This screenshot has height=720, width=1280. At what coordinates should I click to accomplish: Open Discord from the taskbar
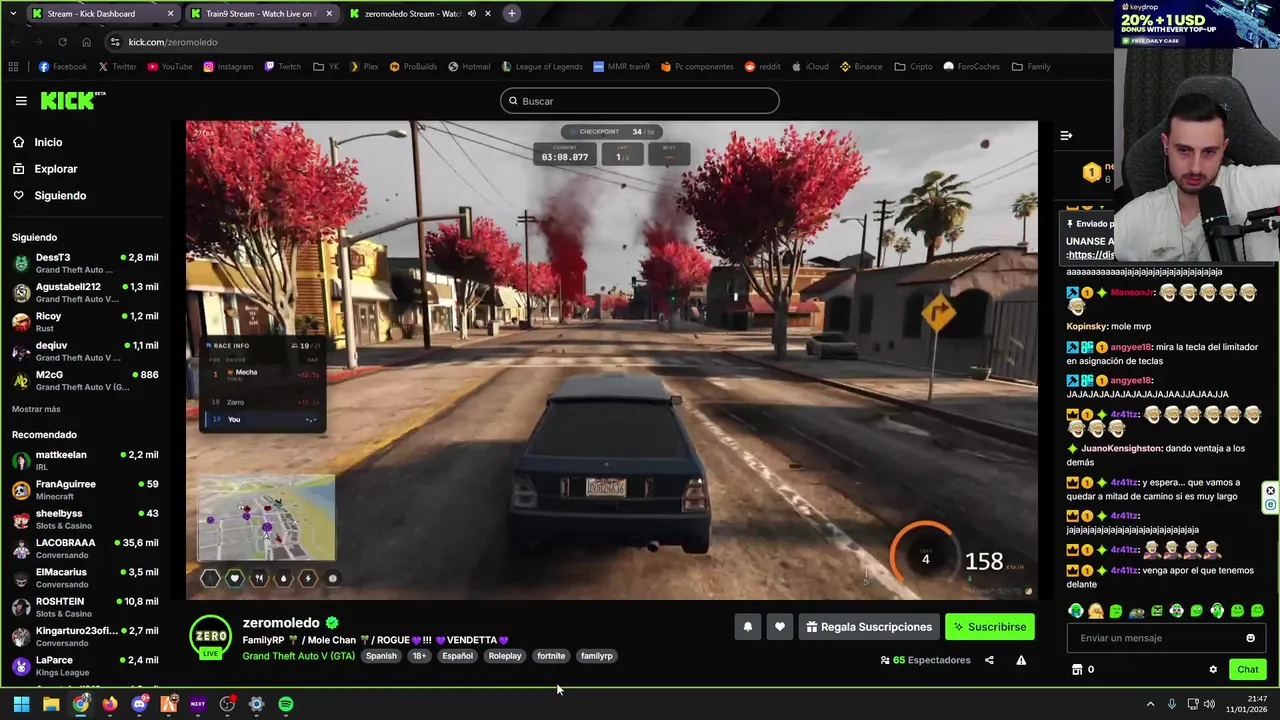139,704
